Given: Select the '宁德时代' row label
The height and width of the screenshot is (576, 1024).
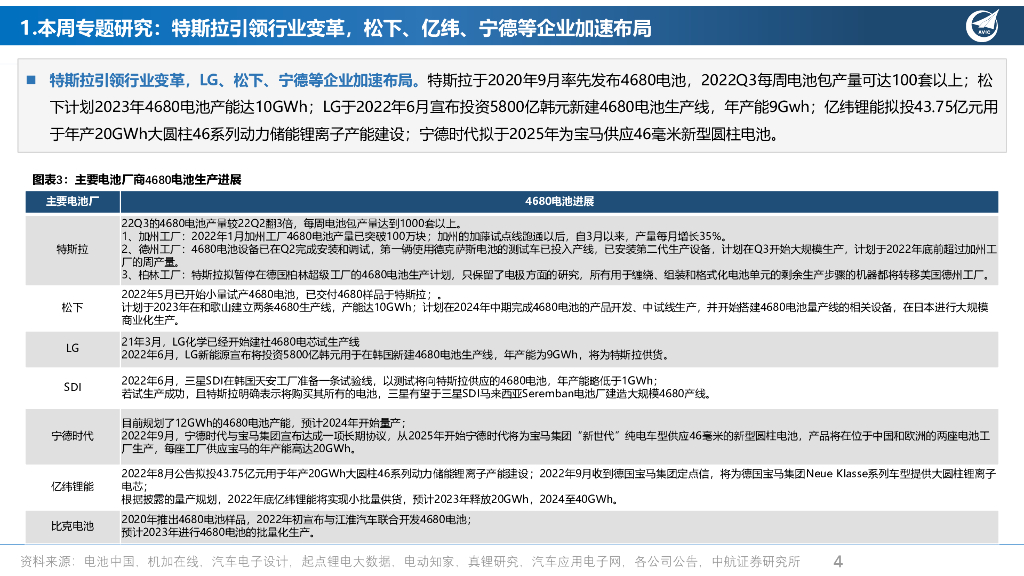Looking at the screenshot, I should coord(72,436).
